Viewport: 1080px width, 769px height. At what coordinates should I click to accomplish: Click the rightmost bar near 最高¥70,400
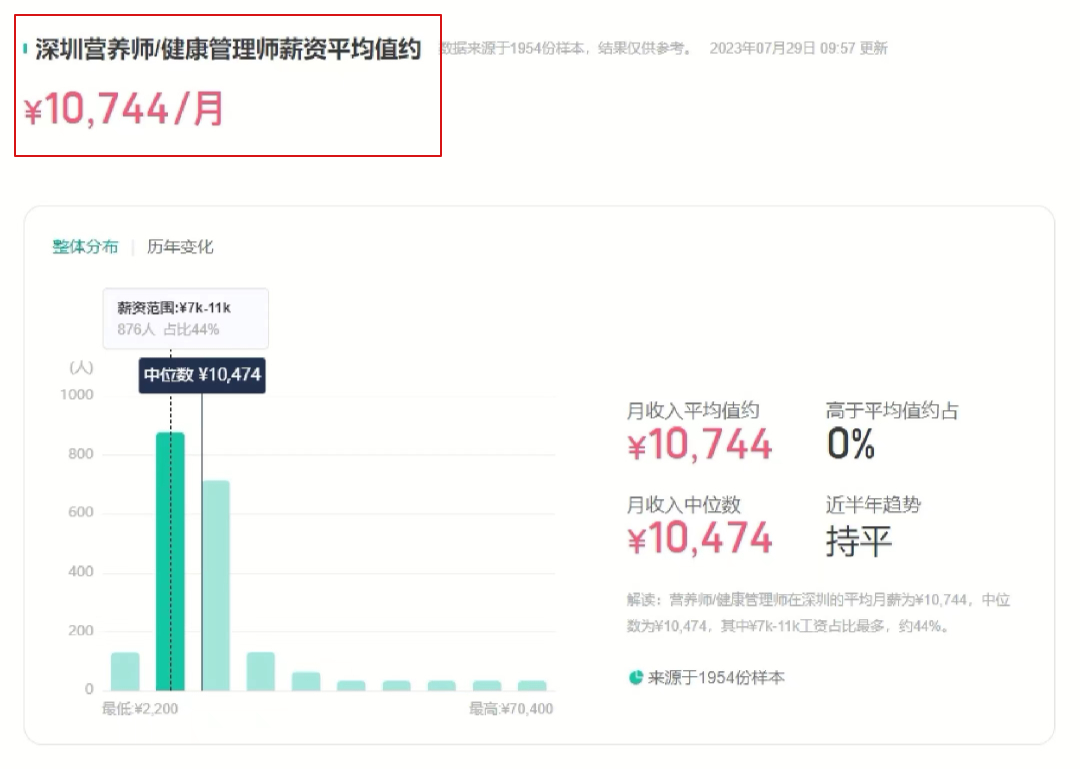532,686
